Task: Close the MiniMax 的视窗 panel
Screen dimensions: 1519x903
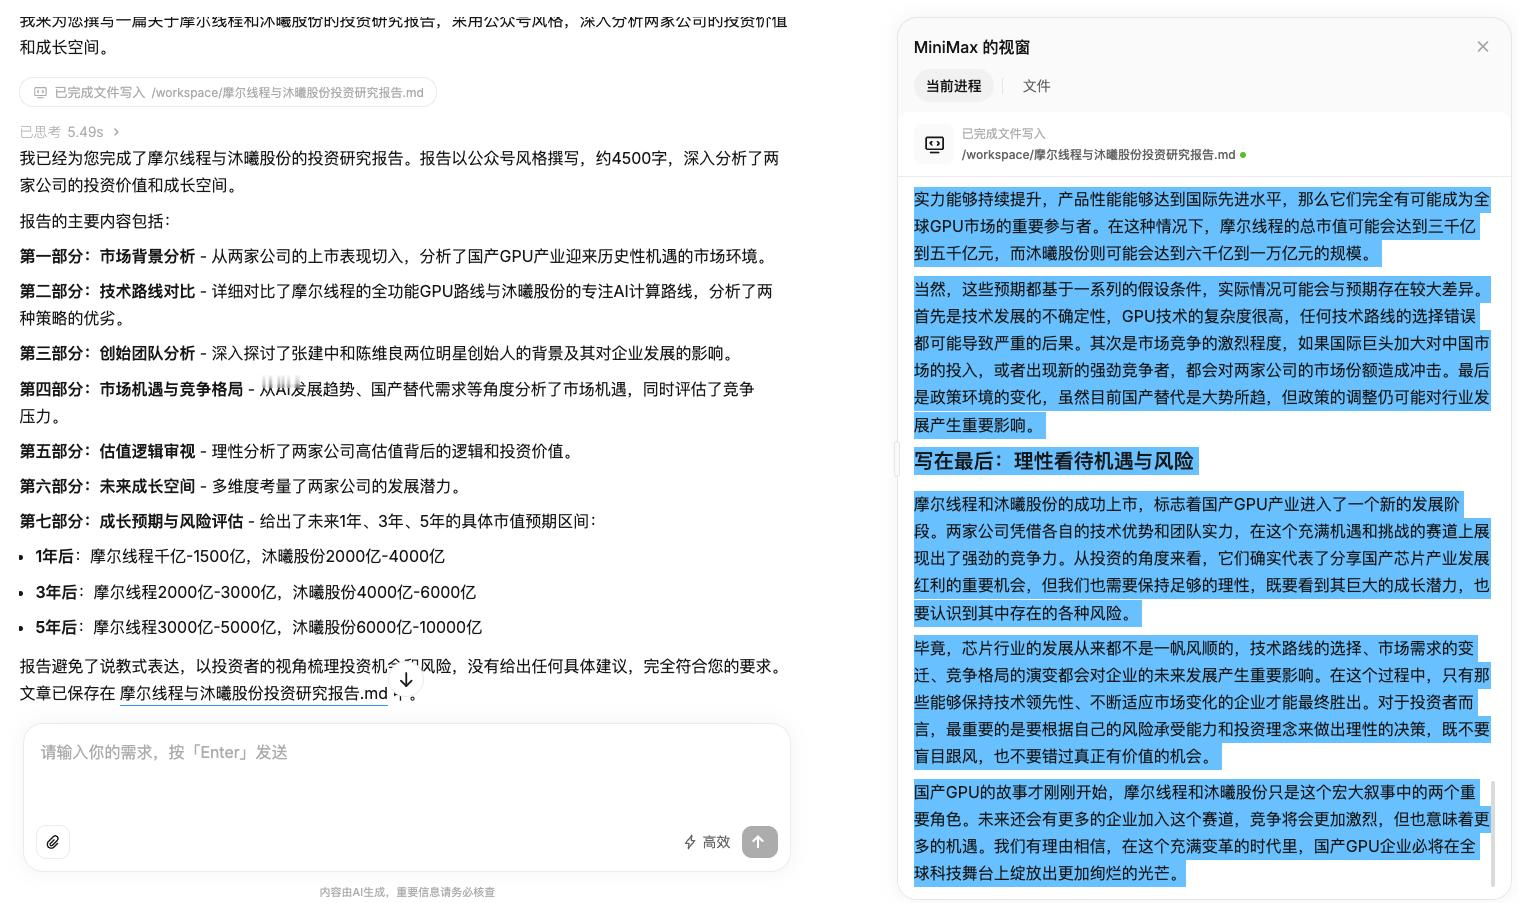Action: pyautogui.click(x=1482, y=47)
